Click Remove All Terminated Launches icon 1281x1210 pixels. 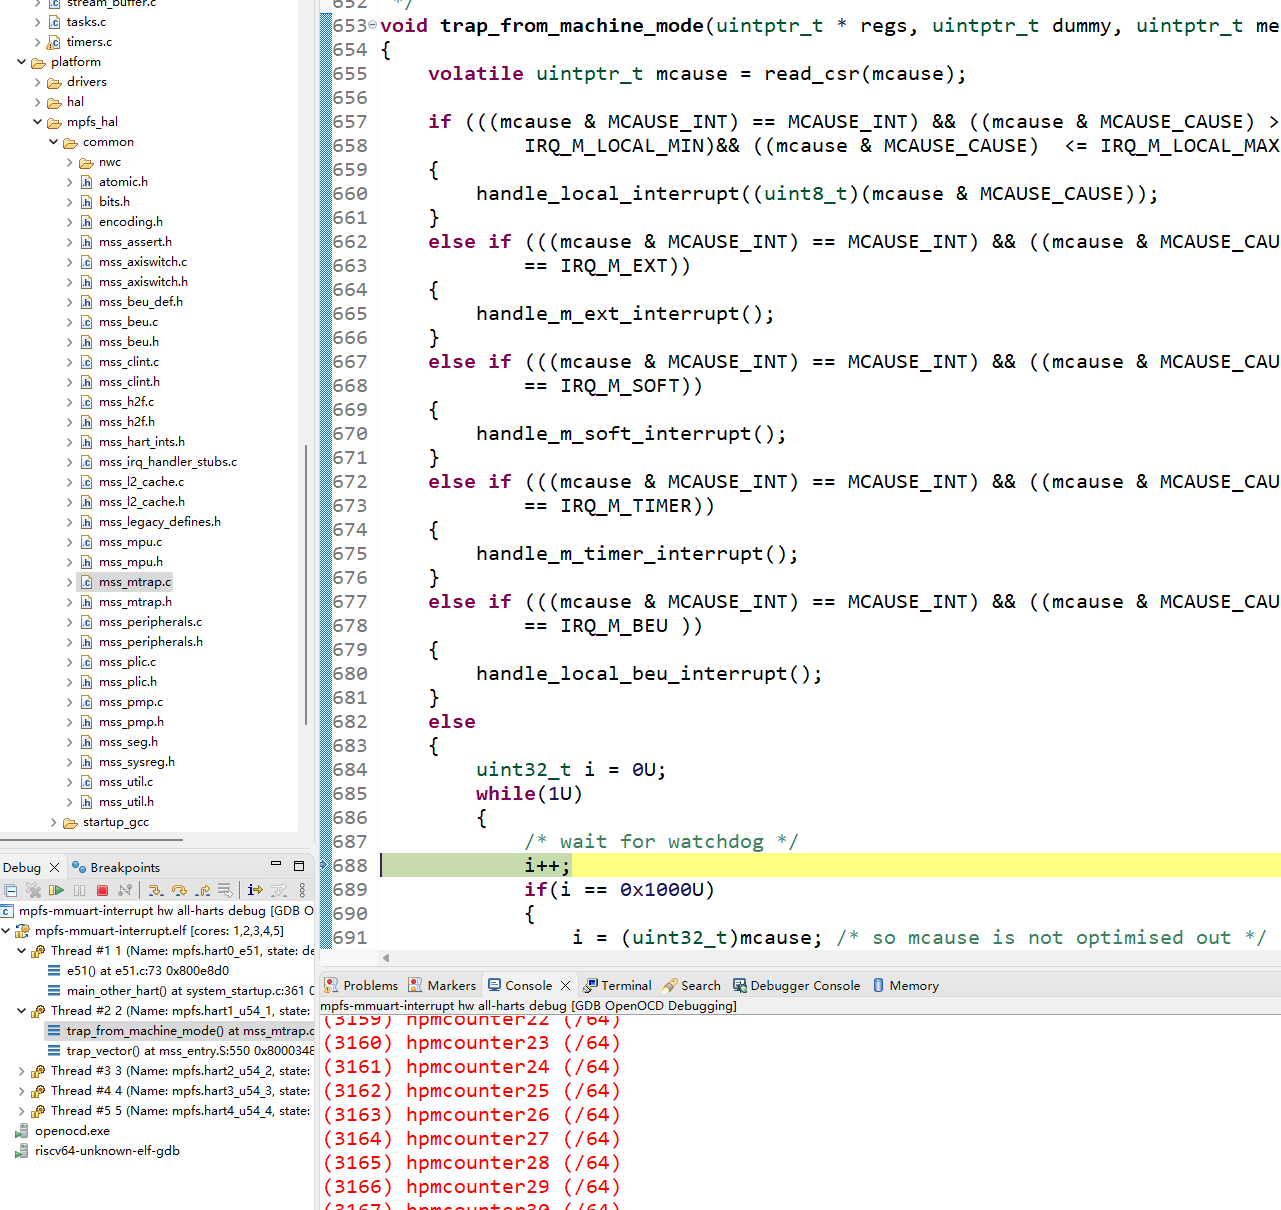[33, 890]
